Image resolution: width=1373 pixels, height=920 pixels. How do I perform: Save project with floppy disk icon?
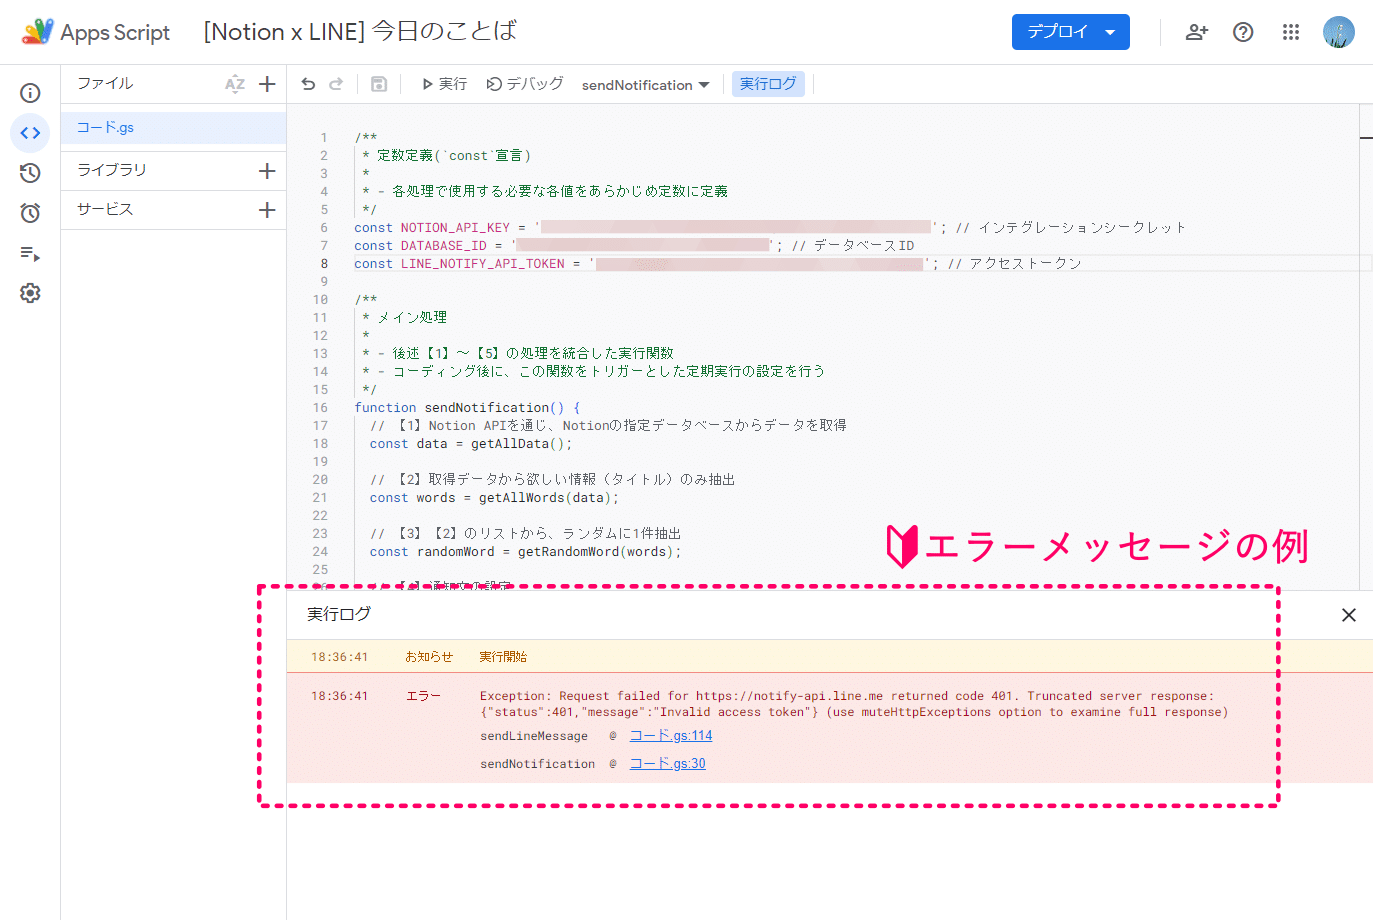[379, 84]
